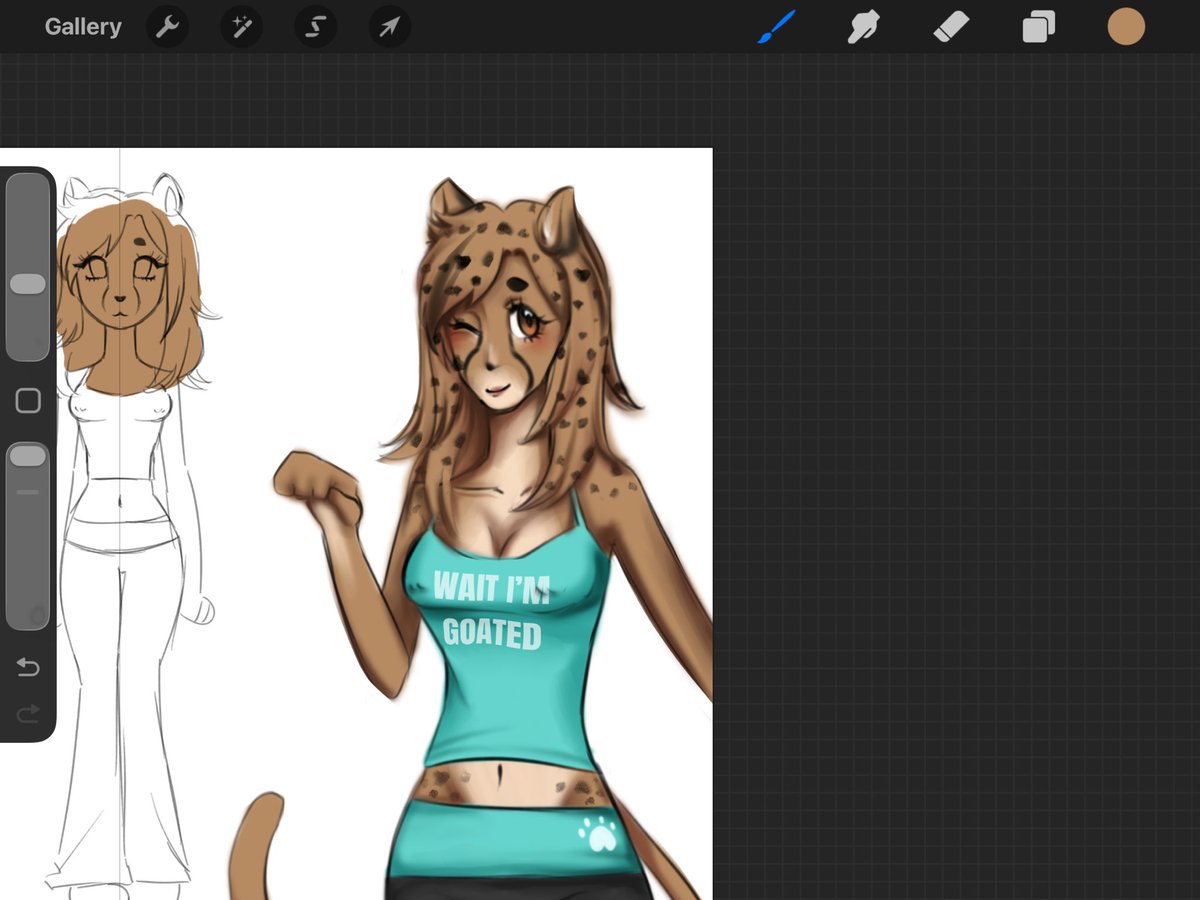This screenshot has width=1200, height=900.
Task: Adjust the brush size slider handle
Action: click(28, 284)
